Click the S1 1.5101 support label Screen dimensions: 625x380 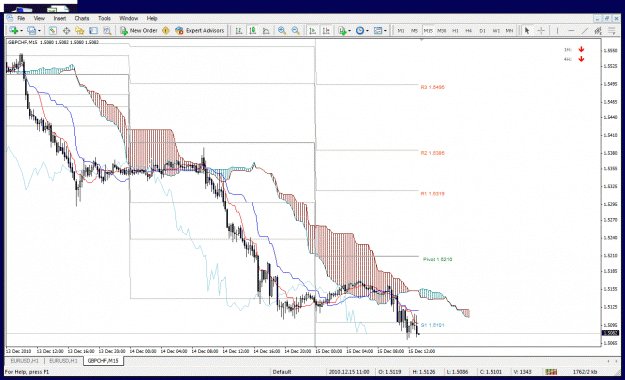click(x=432, y=325)
